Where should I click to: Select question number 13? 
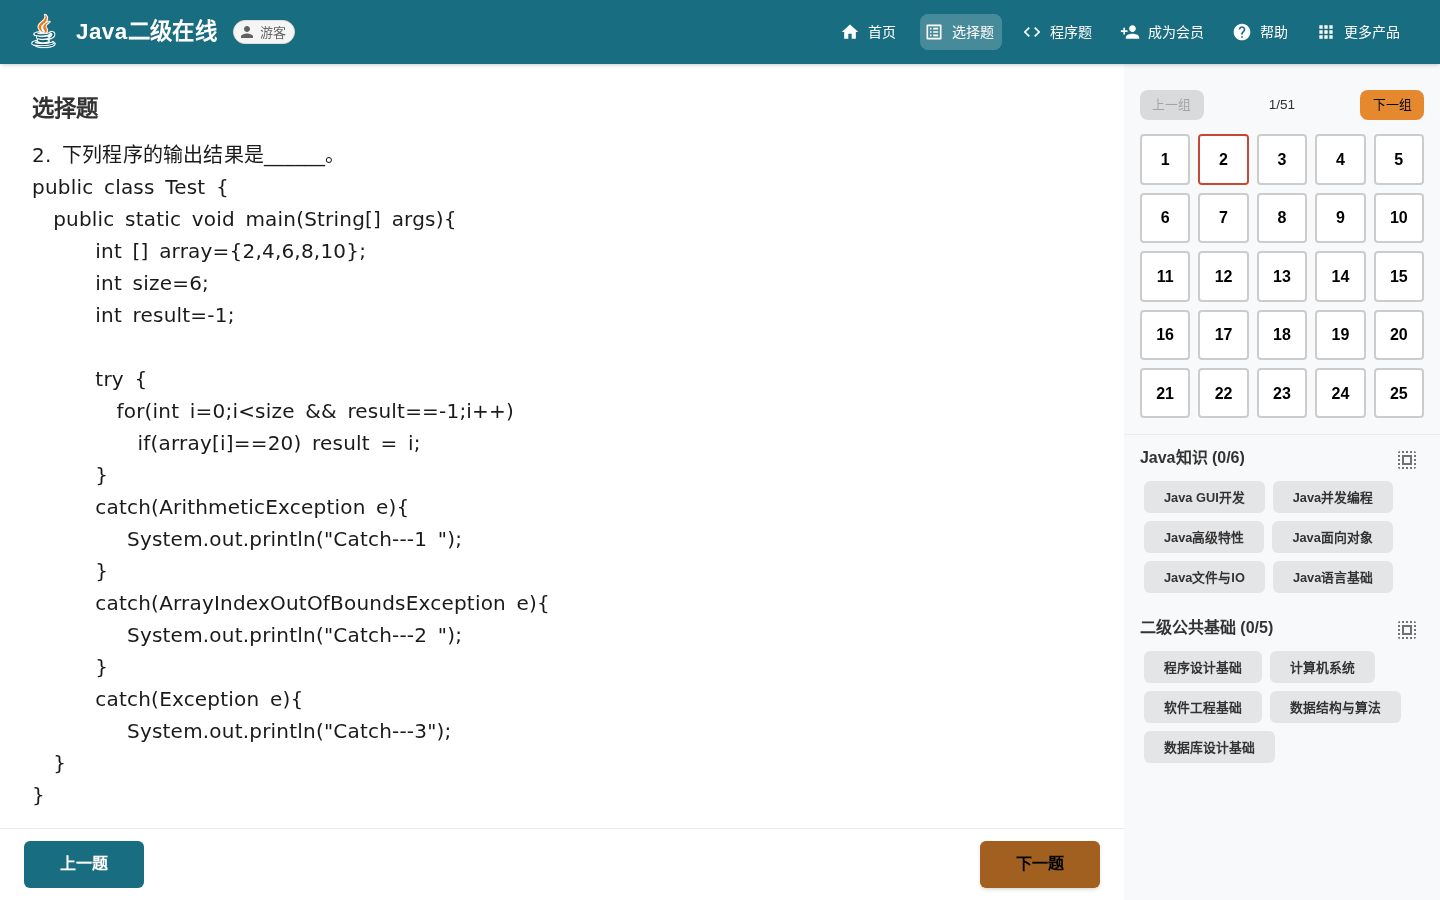(x=1282, y=277)
